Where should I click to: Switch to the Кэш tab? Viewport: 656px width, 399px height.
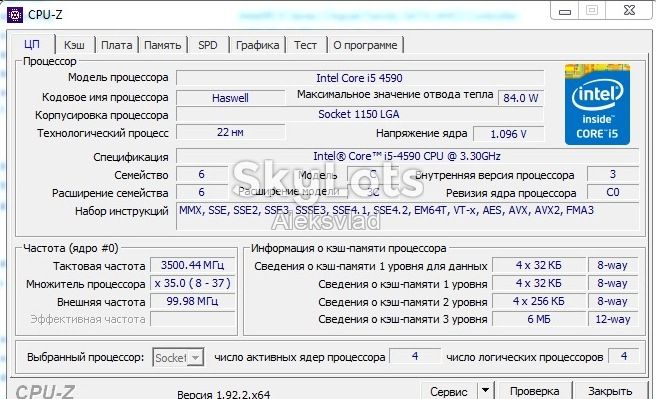coord(74,45)
